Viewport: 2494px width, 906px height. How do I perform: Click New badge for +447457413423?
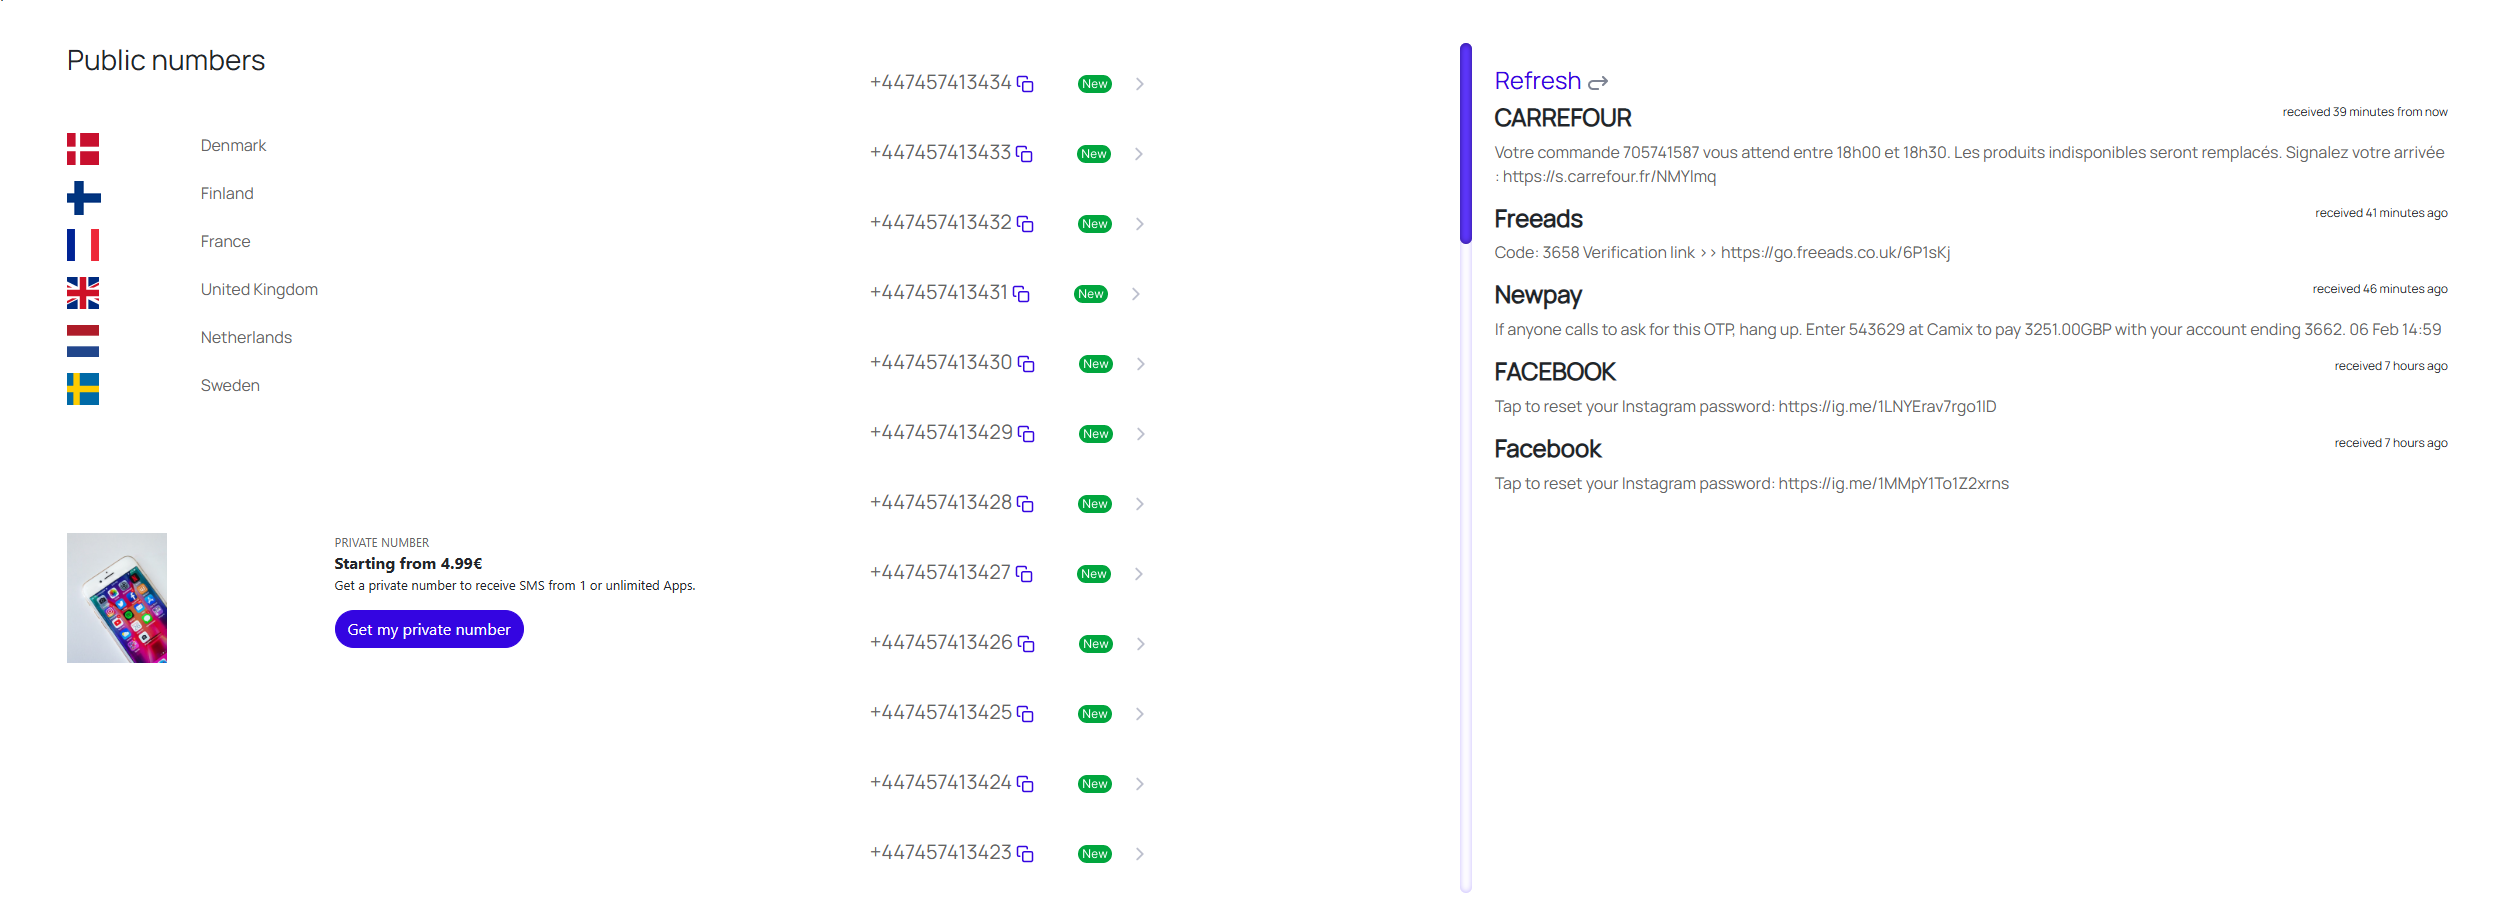point(1095,854)
